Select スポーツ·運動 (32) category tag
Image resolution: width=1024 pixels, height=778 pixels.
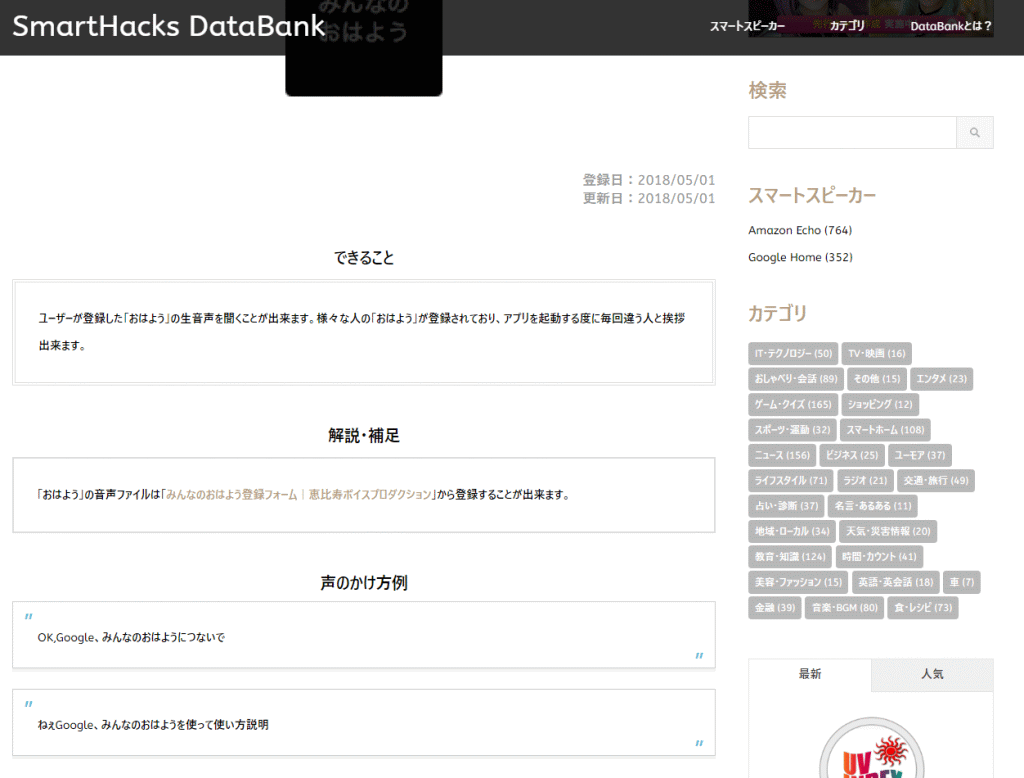pyautogui.click(x=792, y=430)
